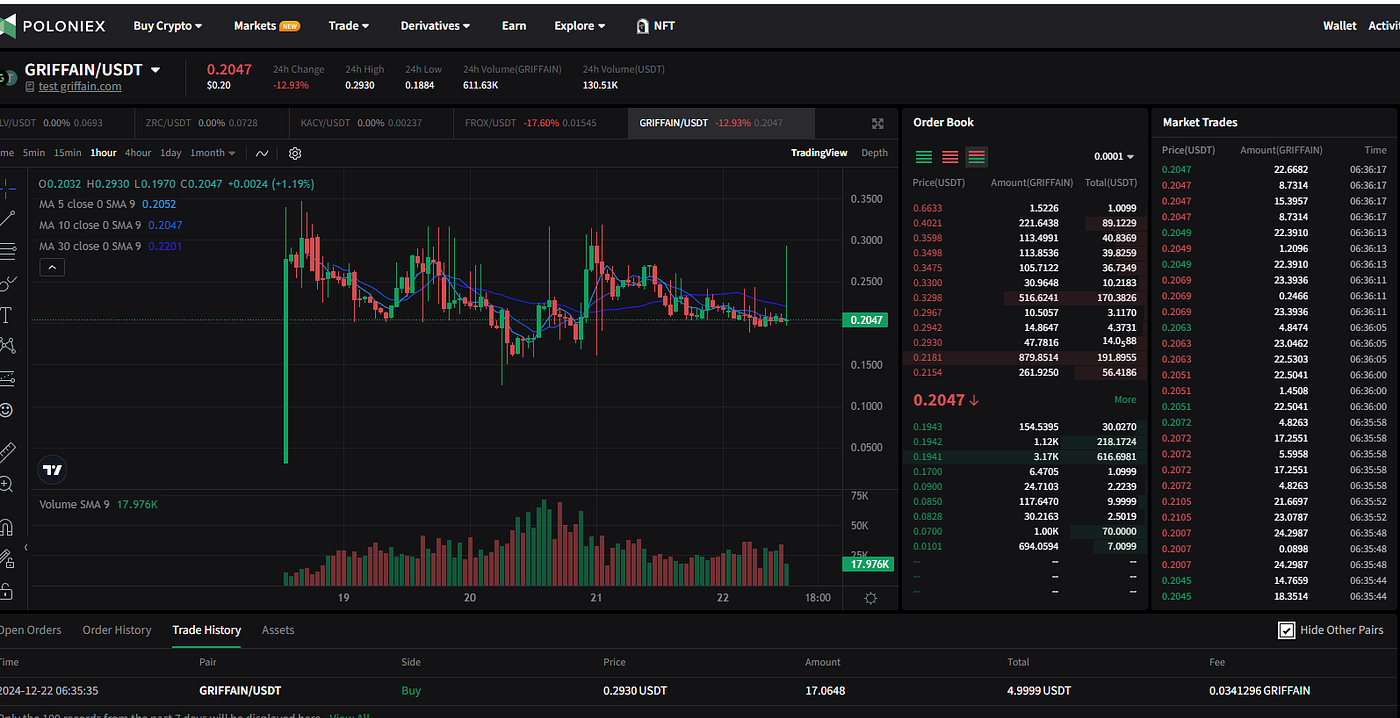Expand the Derivatives menu
The height and width of the screenshot is (718, 1400).
point(435,26)
